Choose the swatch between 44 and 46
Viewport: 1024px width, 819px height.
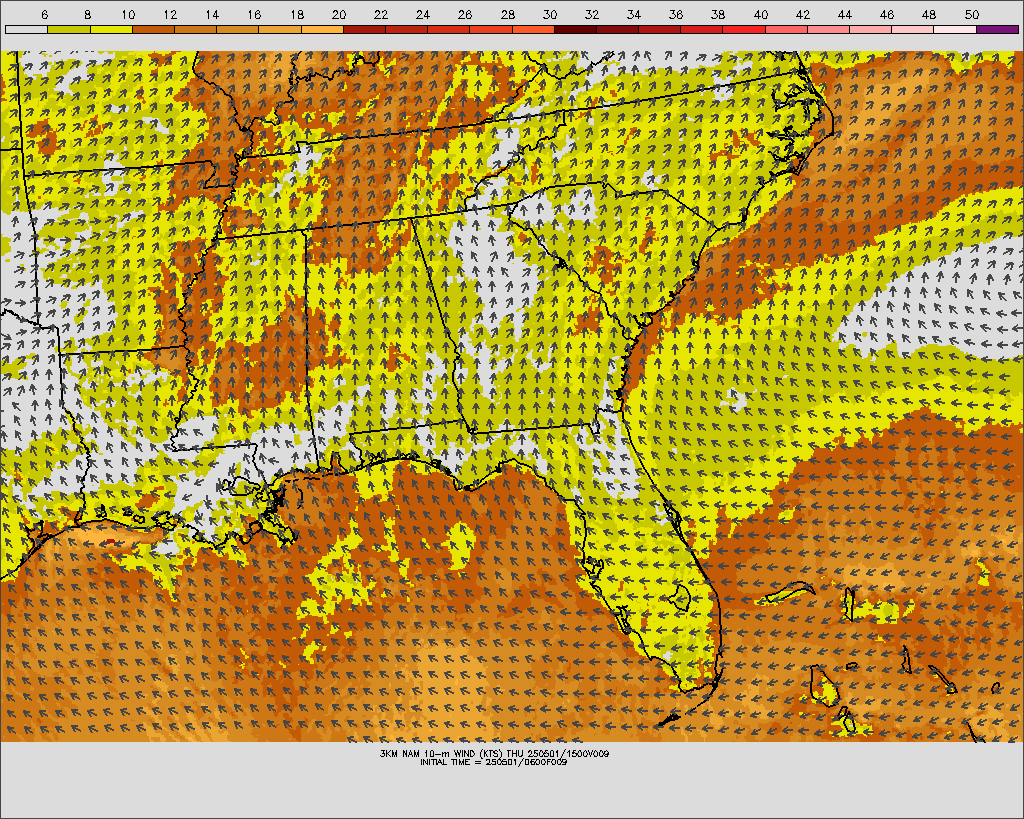point(871,29)
